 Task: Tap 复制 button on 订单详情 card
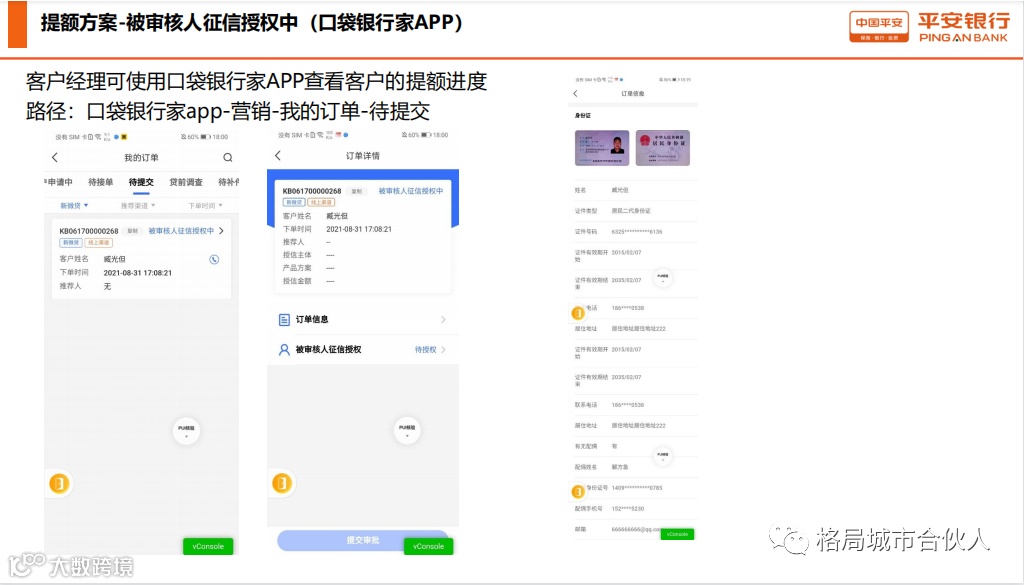[x=357, y=191]
